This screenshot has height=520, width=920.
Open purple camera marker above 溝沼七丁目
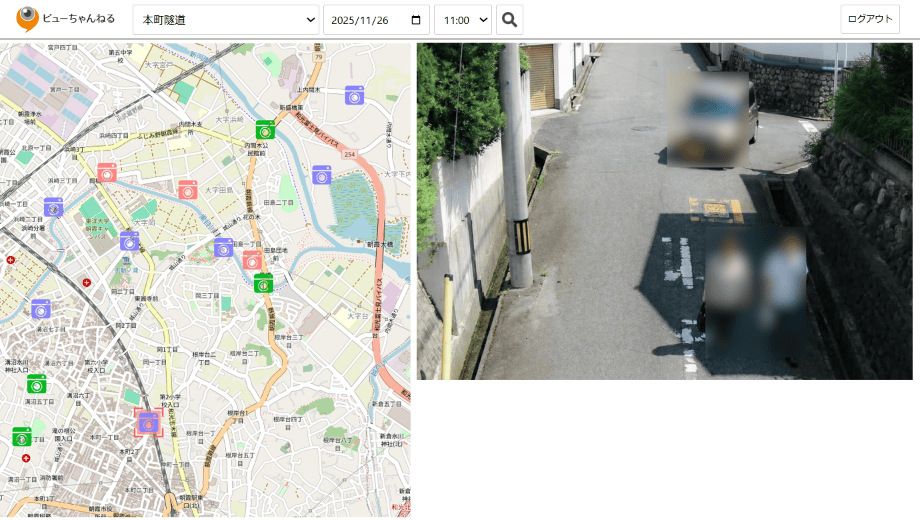[x=41, y=308]
